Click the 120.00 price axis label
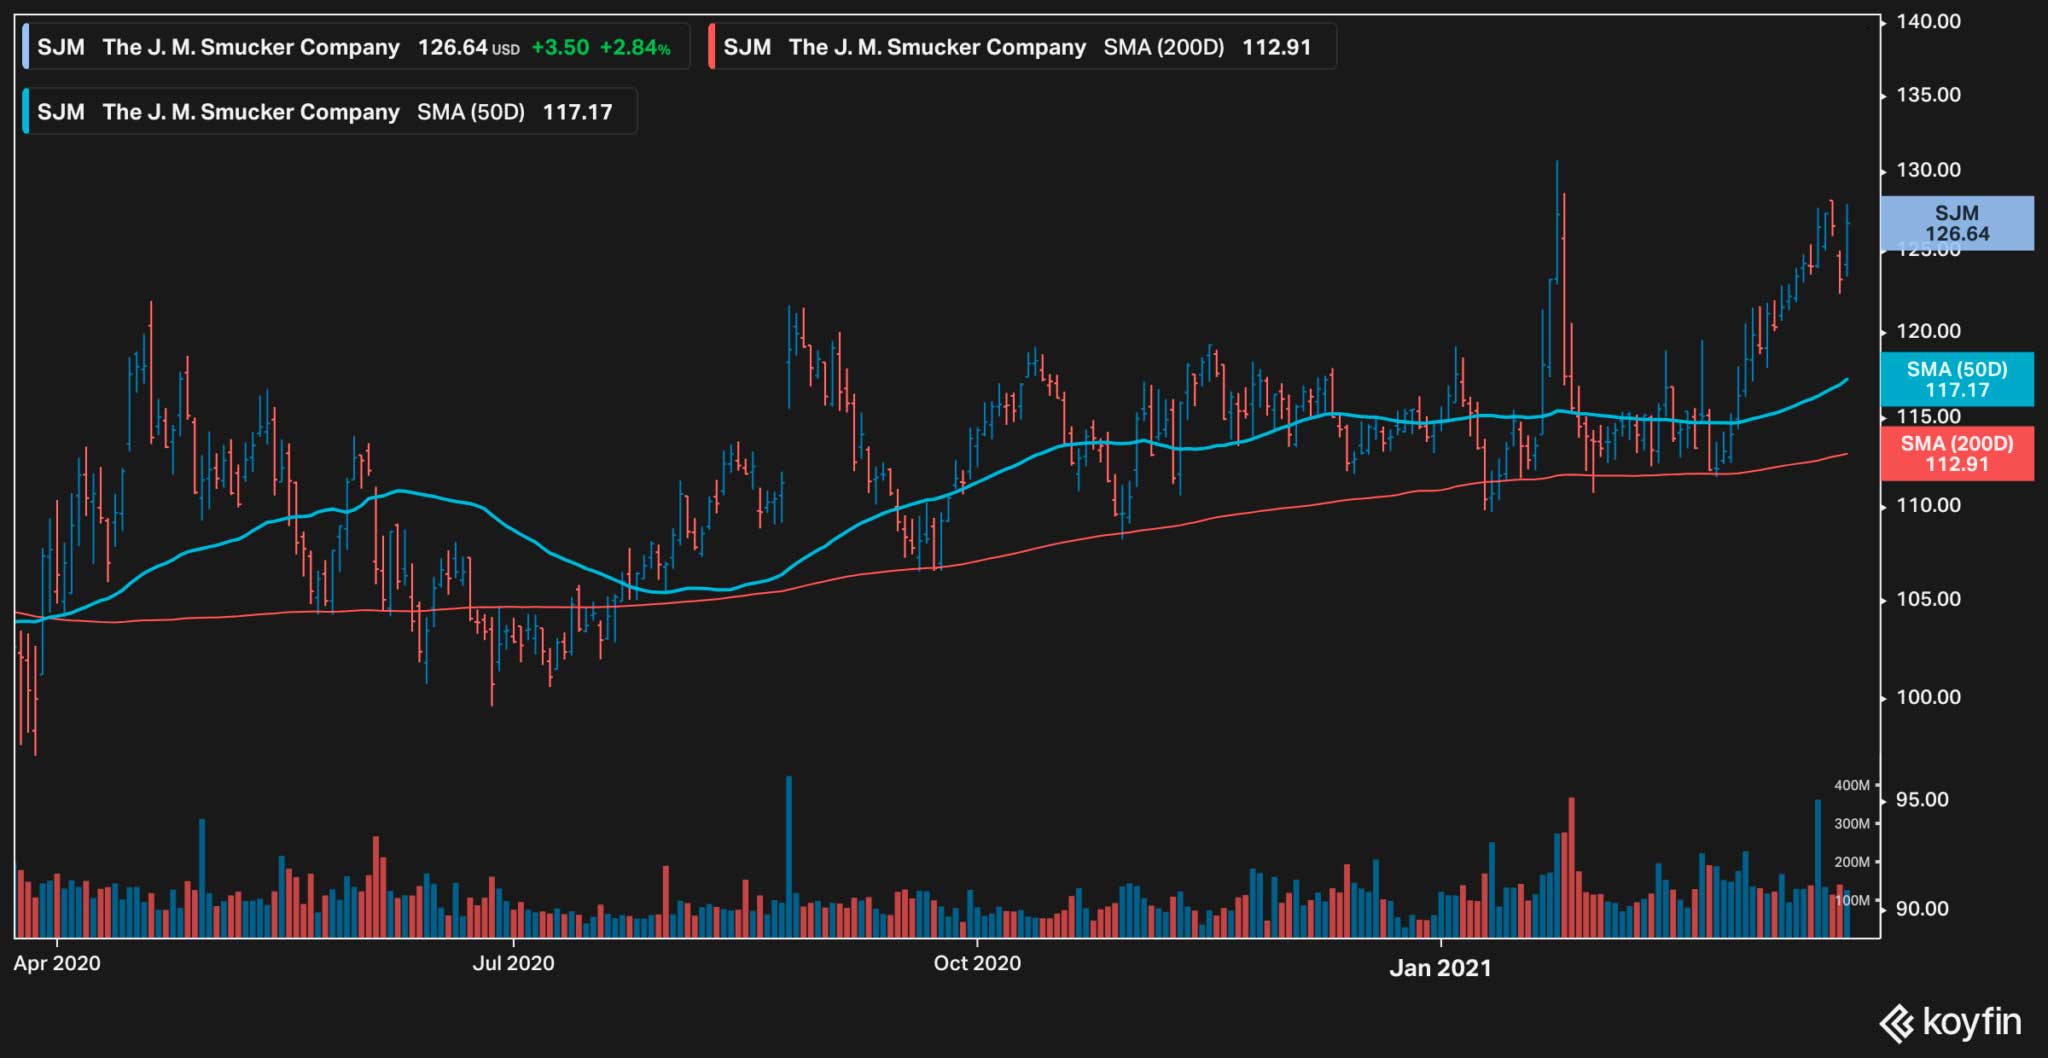 1928,331
